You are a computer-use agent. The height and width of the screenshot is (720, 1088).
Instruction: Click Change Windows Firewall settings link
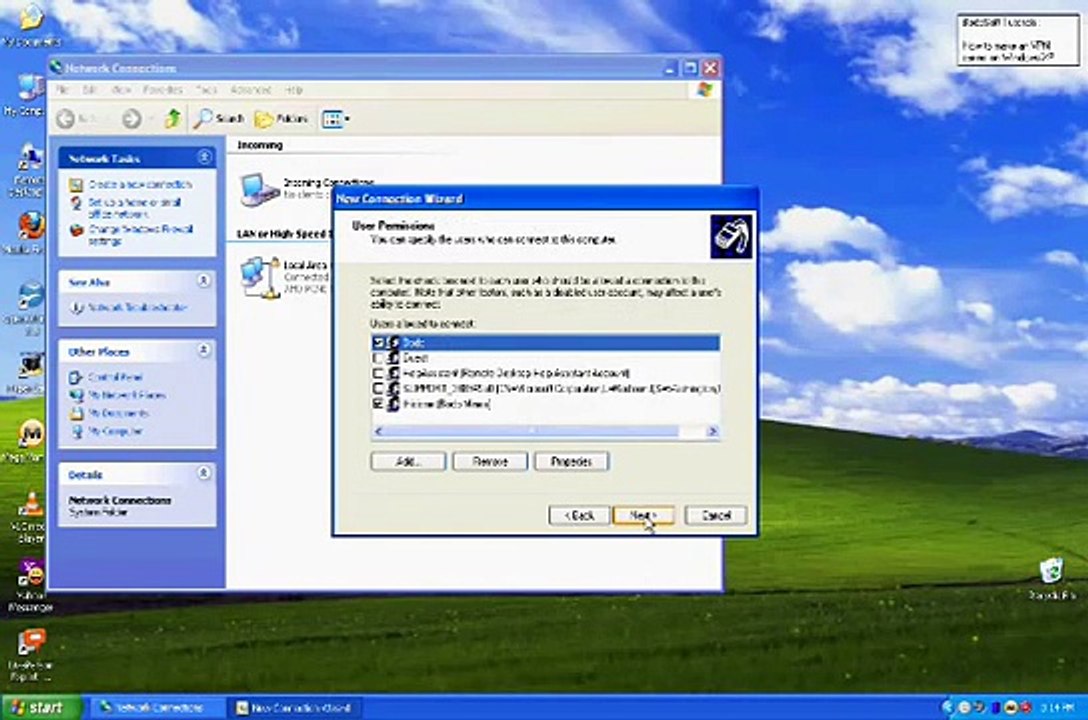point(140,234)
